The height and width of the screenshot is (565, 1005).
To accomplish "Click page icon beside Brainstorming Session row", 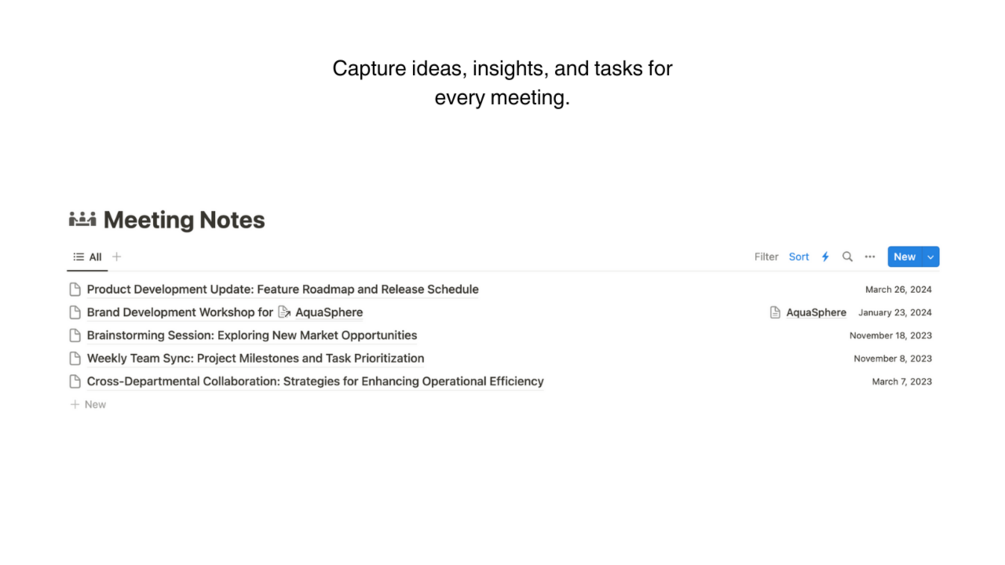I will pos(75,335).
